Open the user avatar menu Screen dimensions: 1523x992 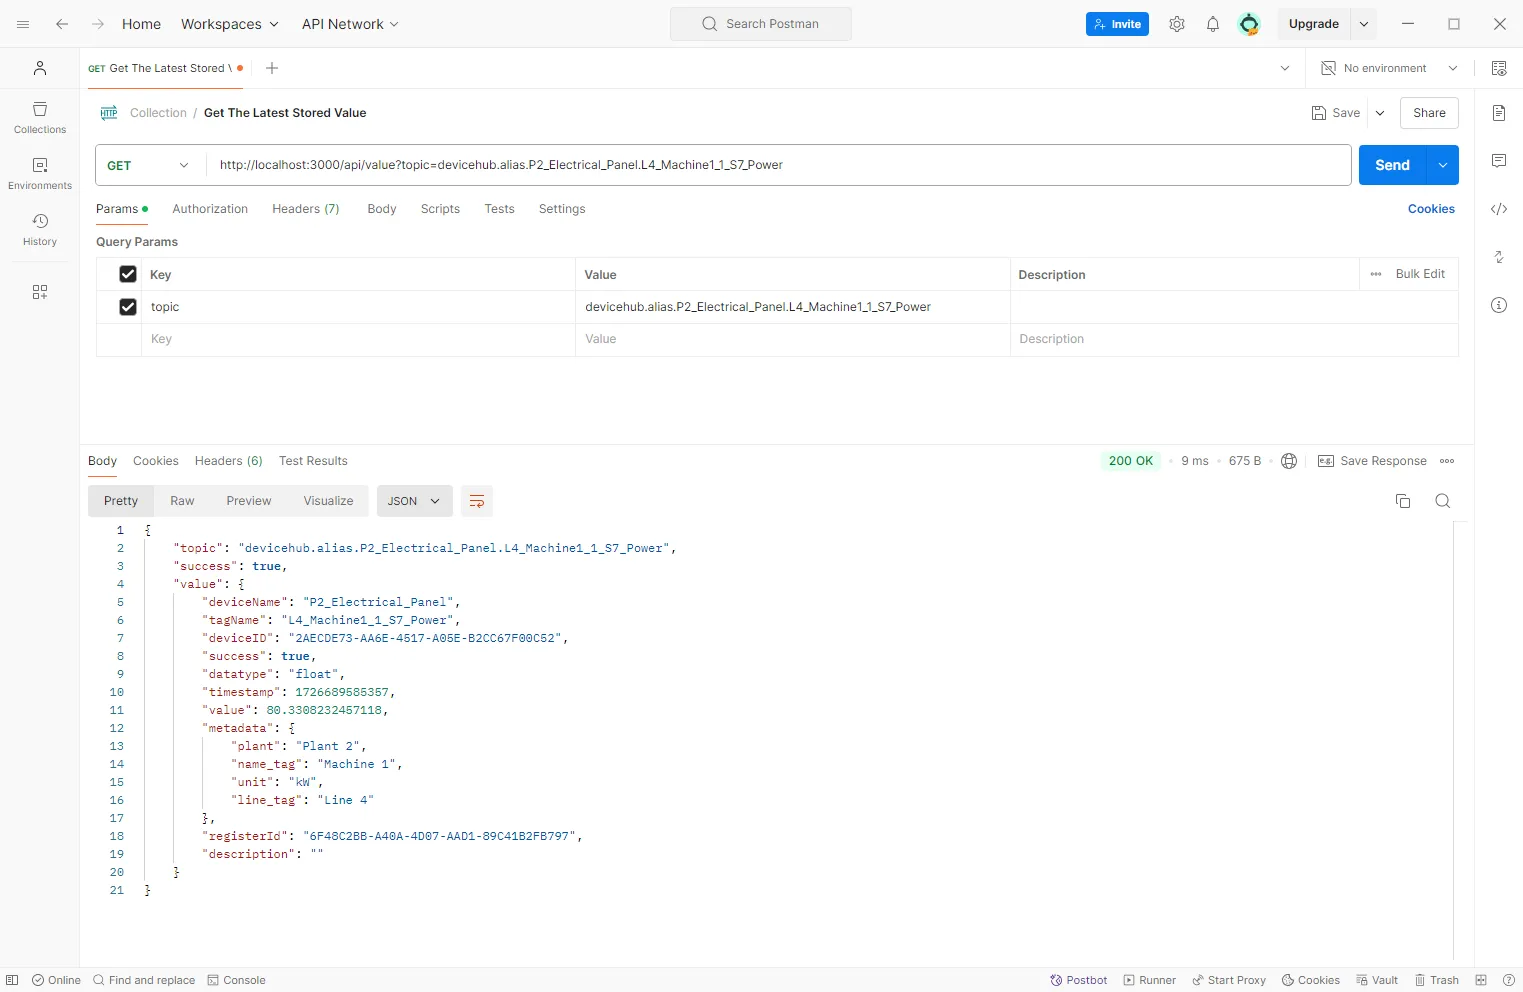click(1249, 24)
